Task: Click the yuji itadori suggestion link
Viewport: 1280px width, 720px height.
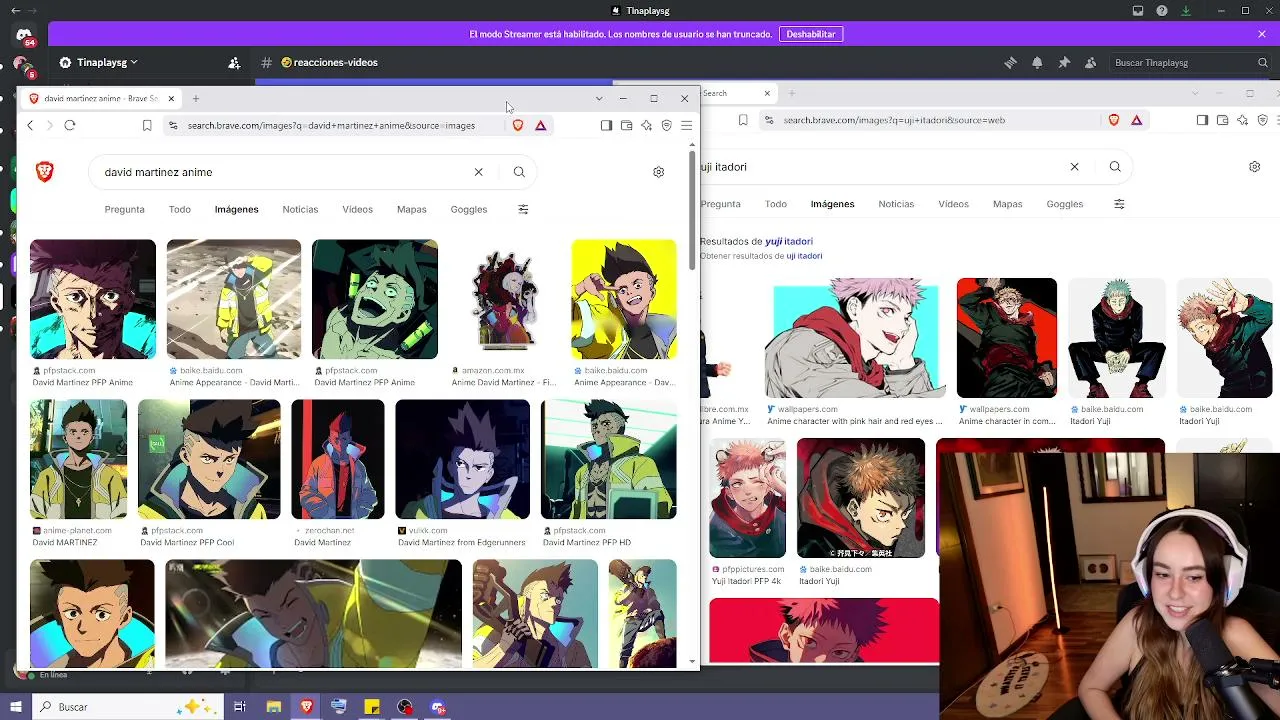Action: (x=789, y=241)
